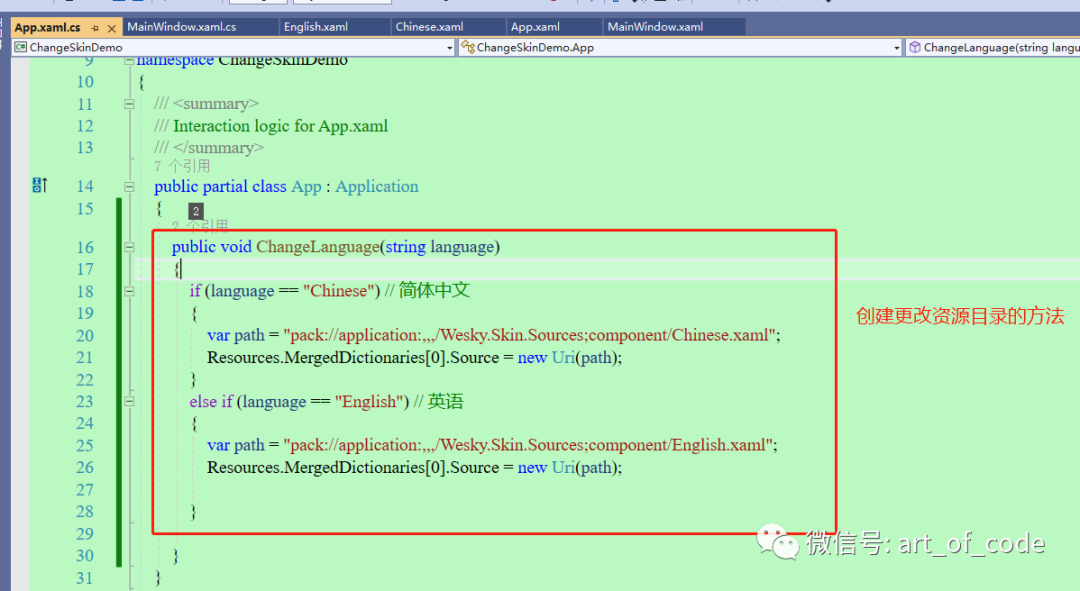Viewport: 1080px width, 591px height.
Task: Click the inheritance margin glyph on line 14
Action: (x=40, y=185)
